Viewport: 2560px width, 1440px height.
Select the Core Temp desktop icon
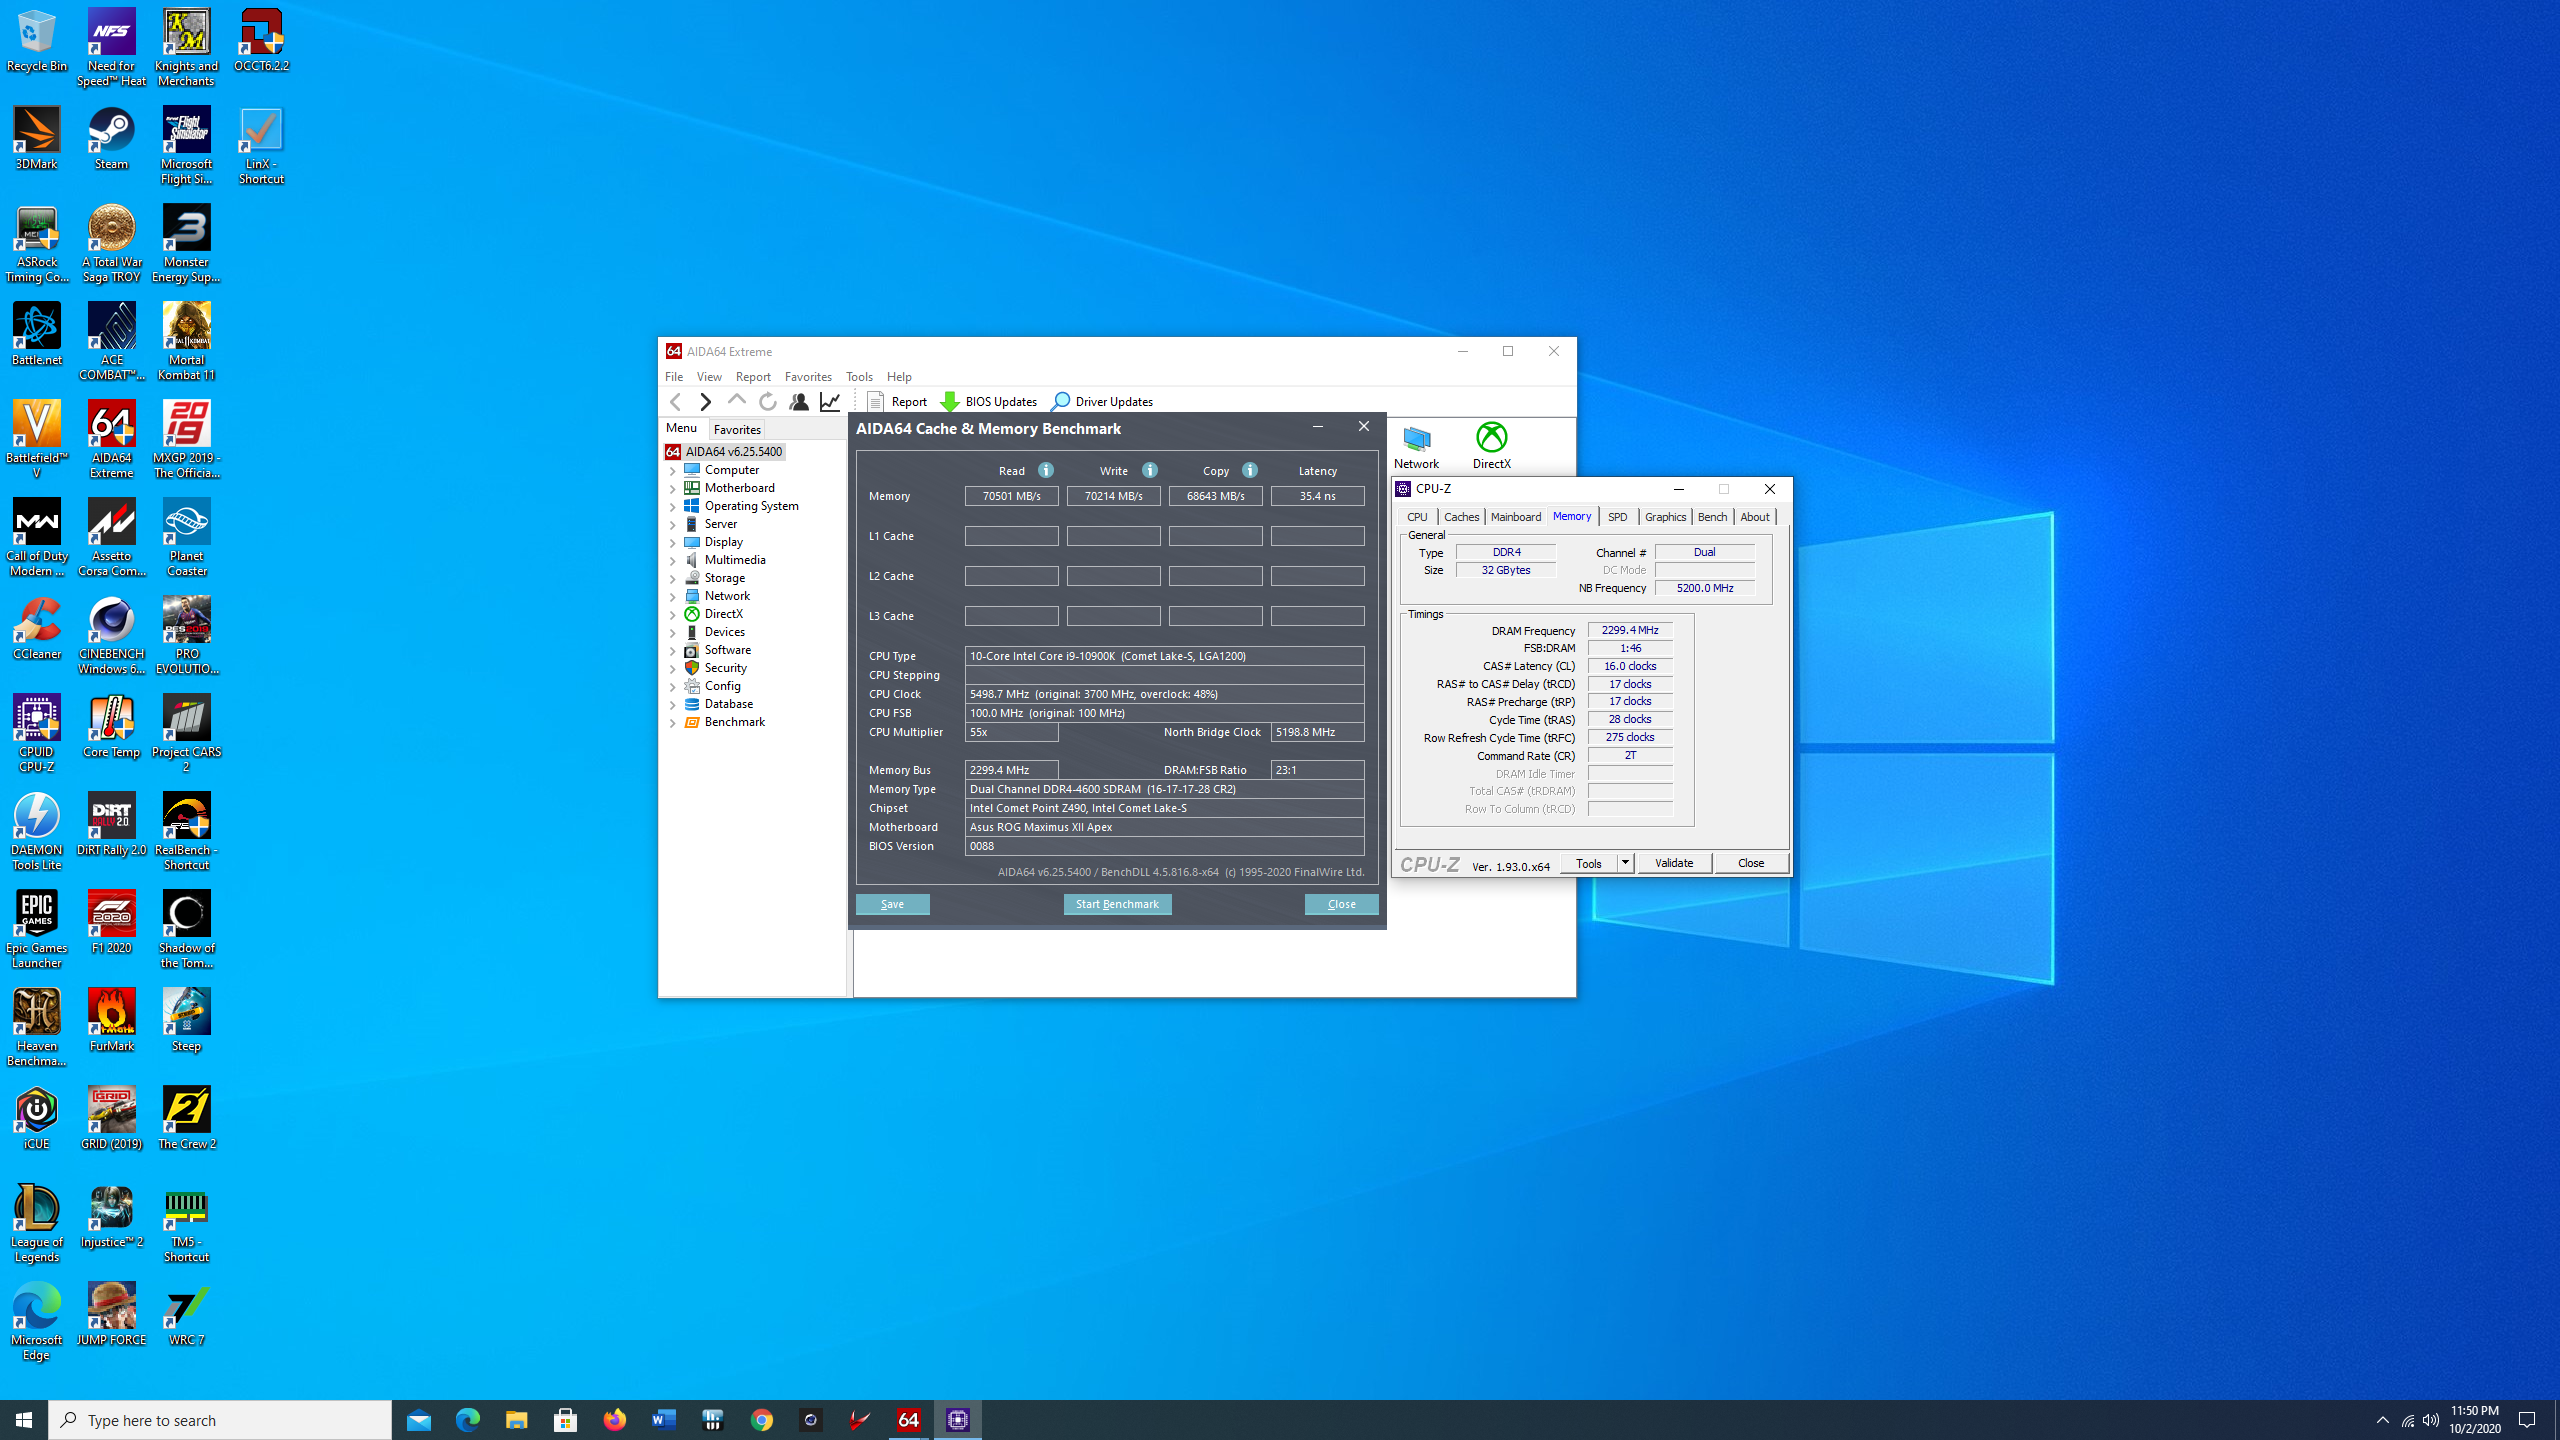[x=111, y=727]
